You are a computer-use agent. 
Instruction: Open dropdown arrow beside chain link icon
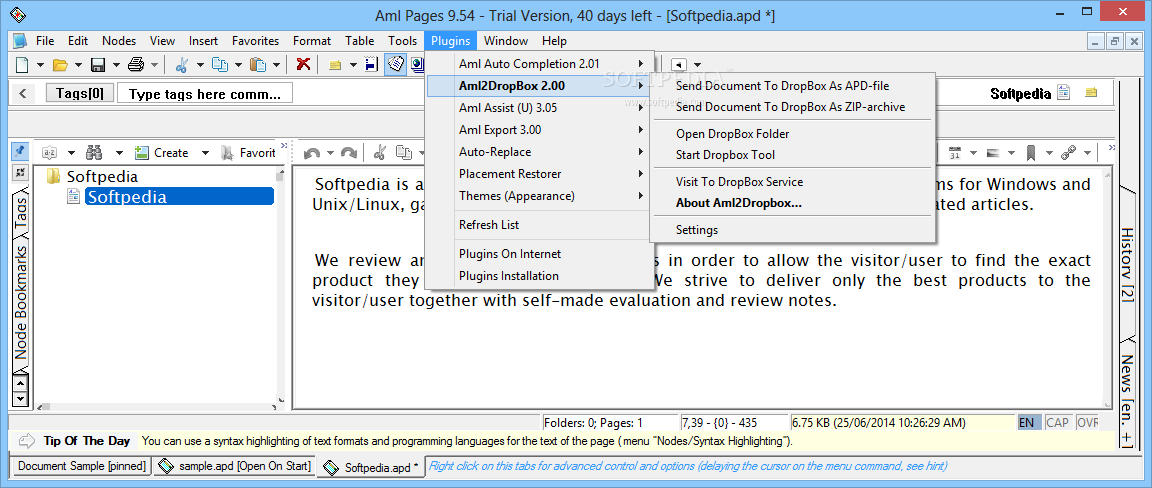[1087, 153]
